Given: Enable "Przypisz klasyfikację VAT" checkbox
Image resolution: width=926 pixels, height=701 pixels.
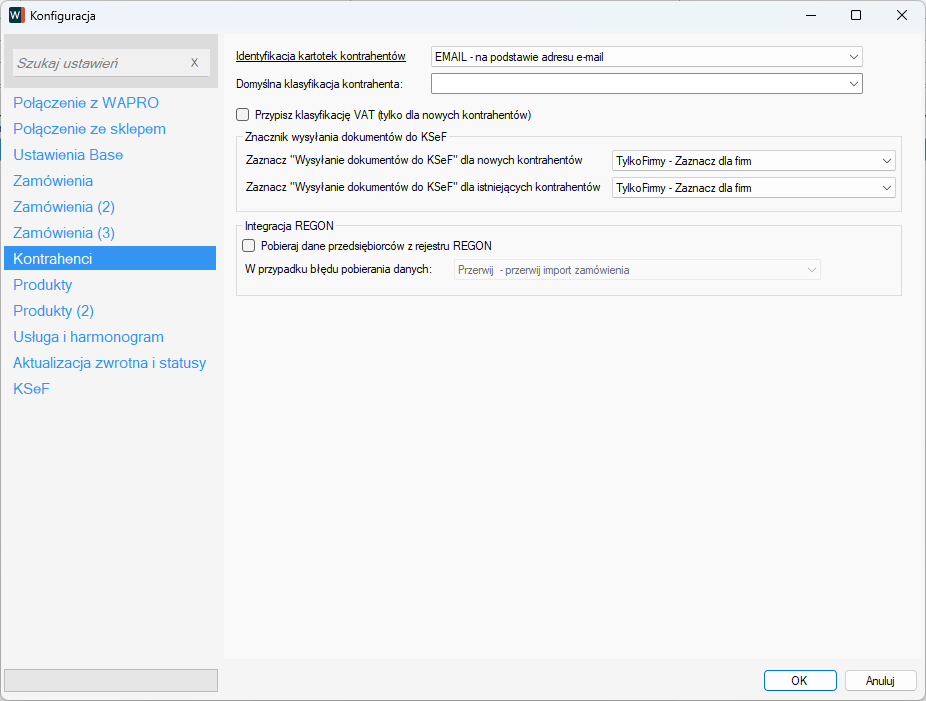Looking at the screenshot, I should pos(243,115).
